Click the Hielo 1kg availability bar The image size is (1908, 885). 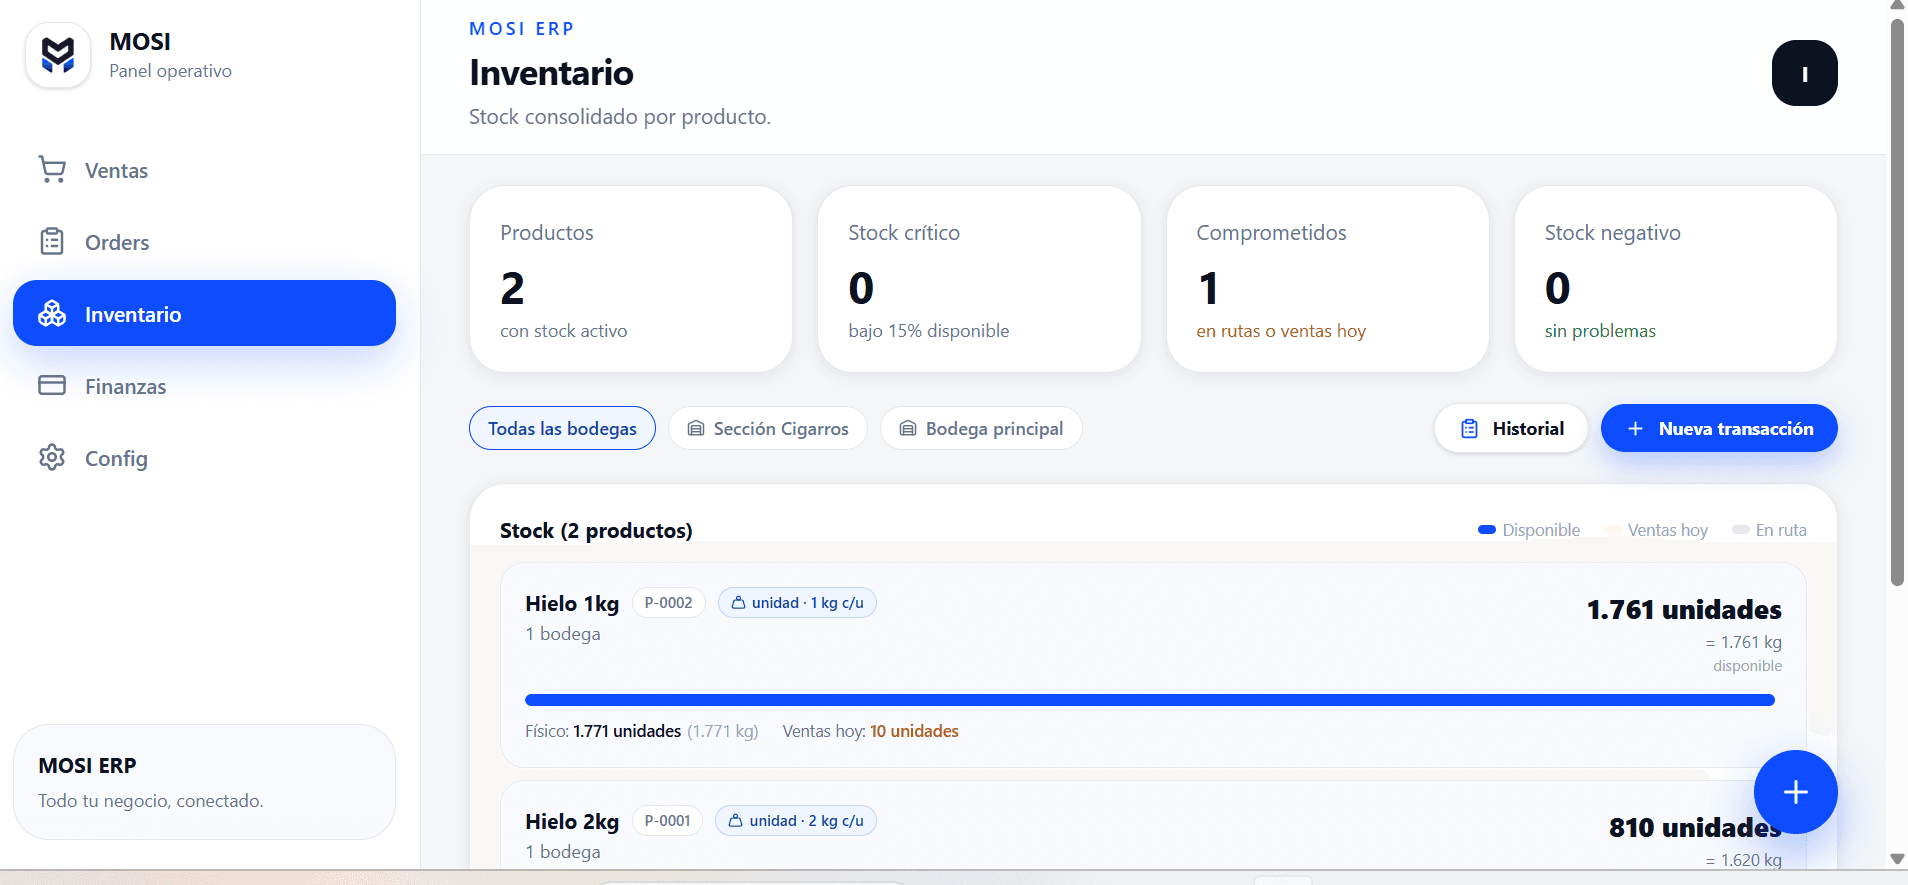coord(1150,700)
